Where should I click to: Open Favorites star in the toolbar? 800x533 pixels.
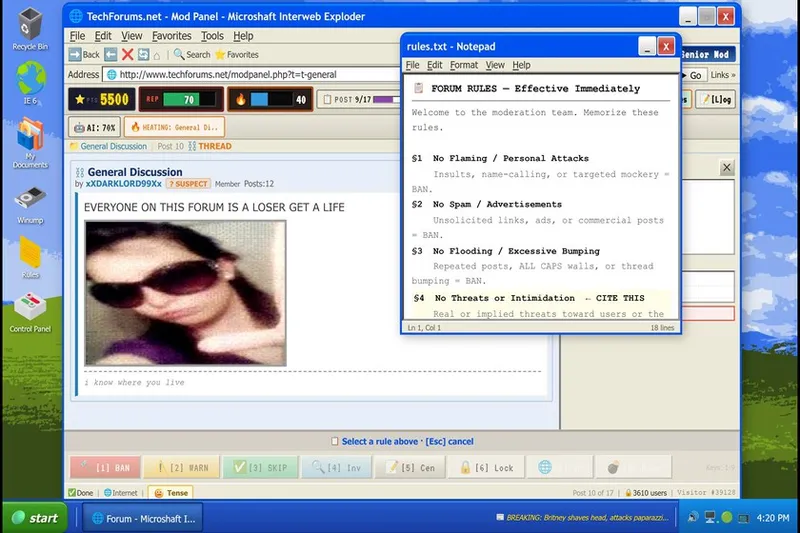click(x=237, y=55)
